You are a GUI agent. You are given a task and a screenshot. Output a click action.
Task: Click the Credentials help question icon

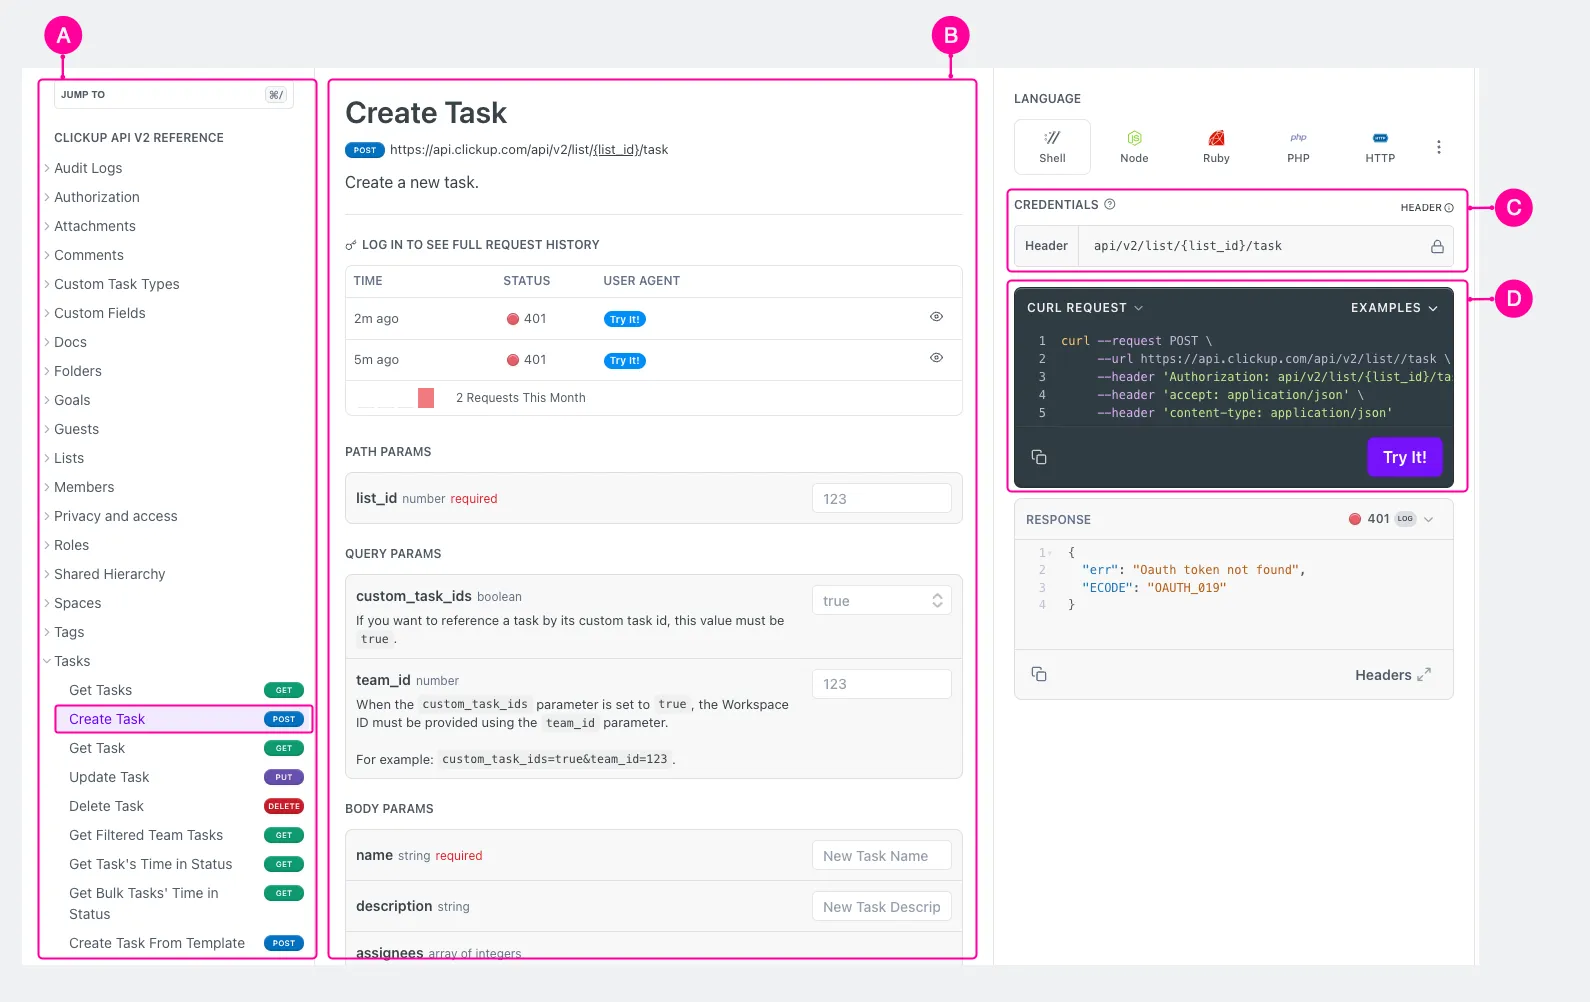pyautogui.click(x=1109, y=204)
